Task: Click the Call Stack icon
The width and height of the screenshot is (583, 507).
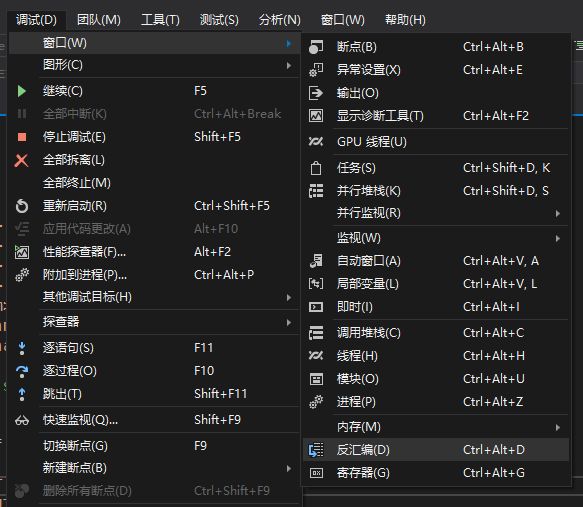Action: tap(316, 333)
